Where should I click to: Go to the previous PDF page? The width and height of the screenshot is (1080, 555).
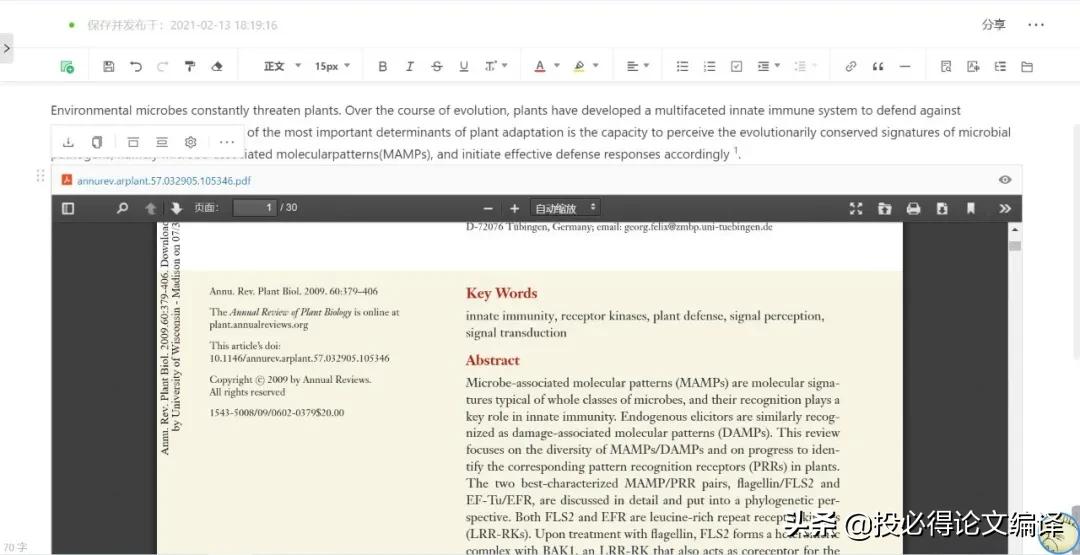(x=150, y=208)
